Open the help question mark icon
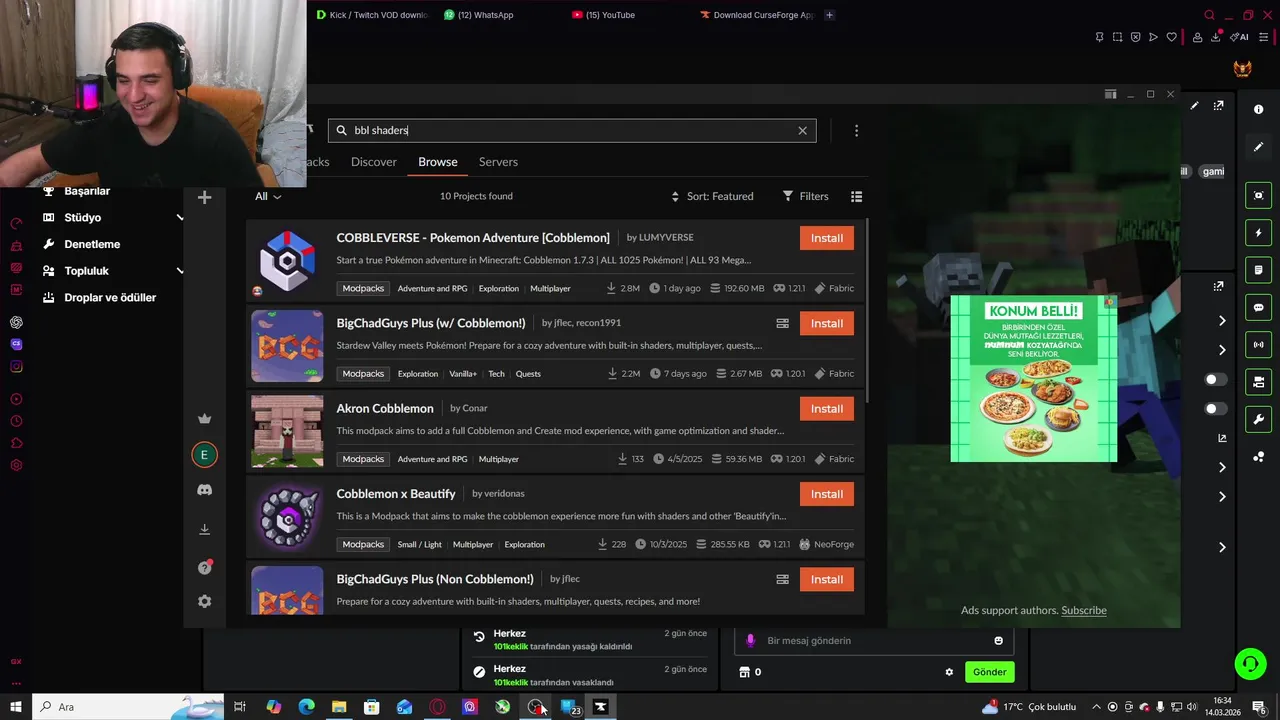 coord(204,567)
